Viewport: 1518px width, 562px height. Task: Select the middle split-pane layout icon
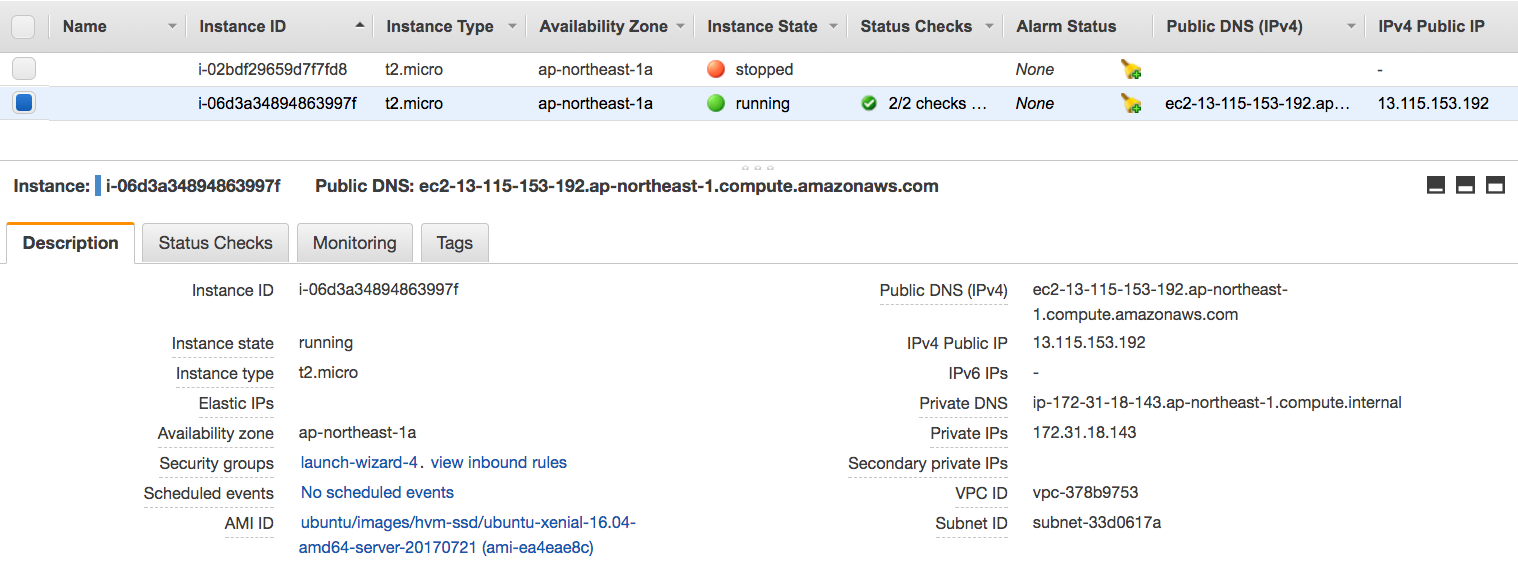tap(1466, 185)
